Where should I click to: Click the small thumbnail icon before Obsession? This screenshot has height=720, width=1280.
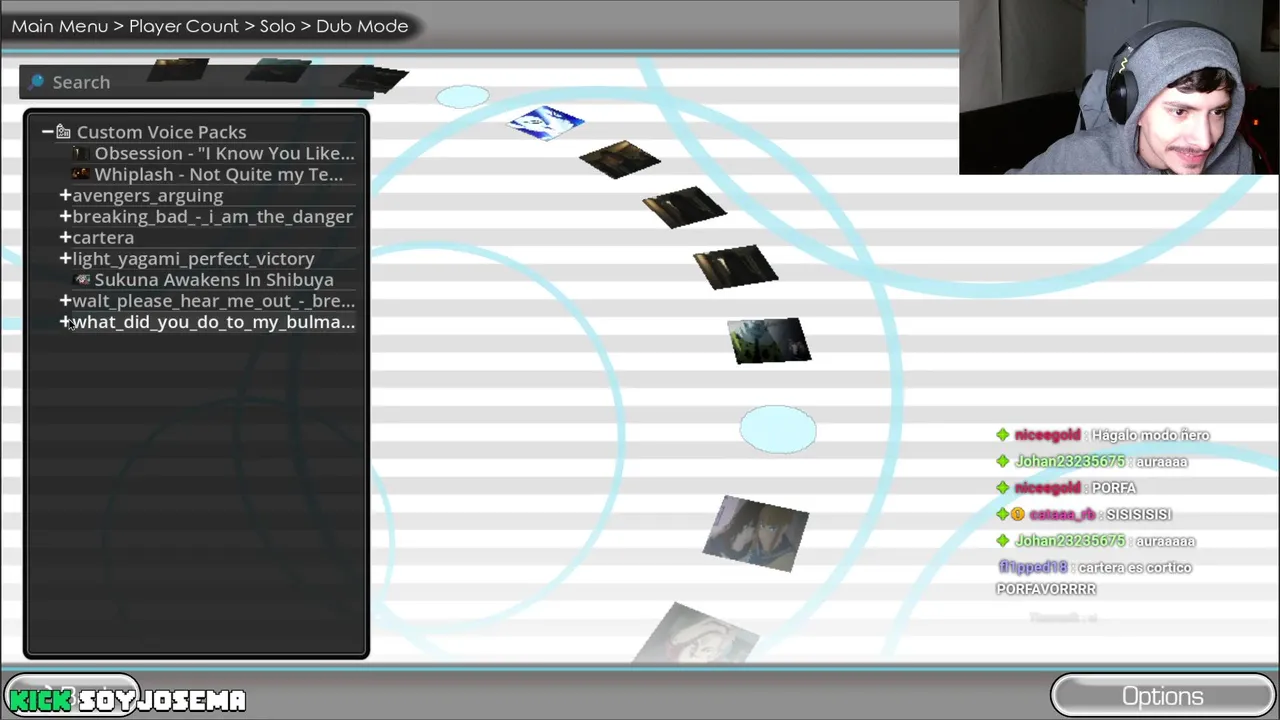82,154
